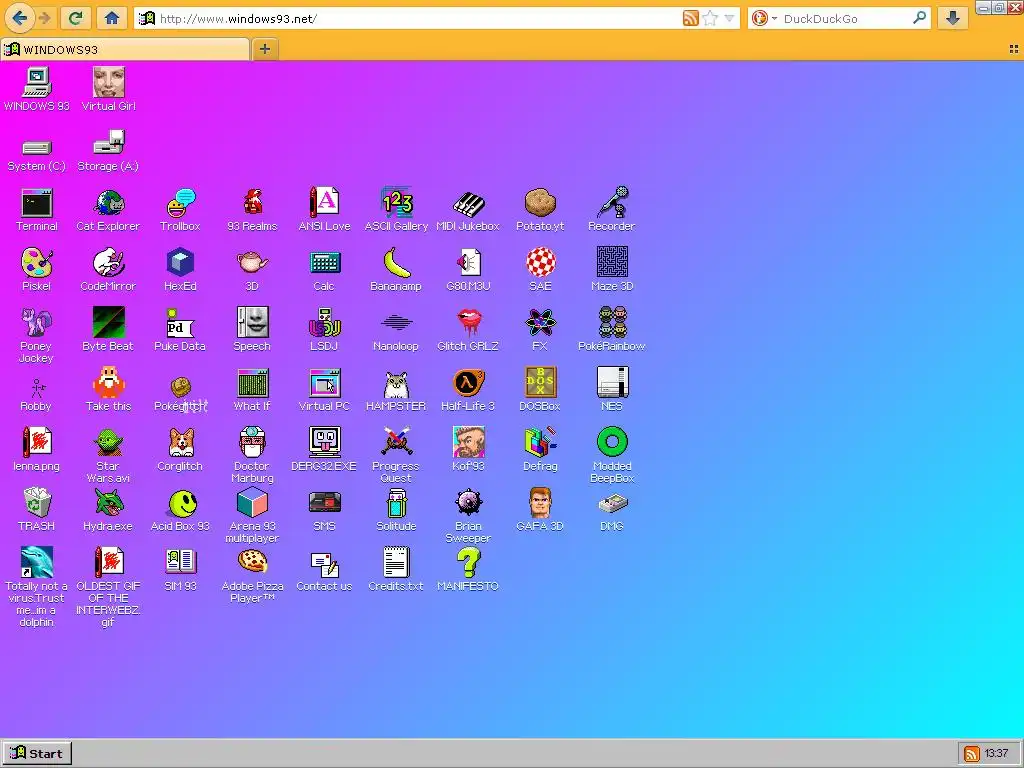This screenshot has height=768, width=1024.
Task: Open the ASCII Gallery icon
Action: click(x=396, y=210)
